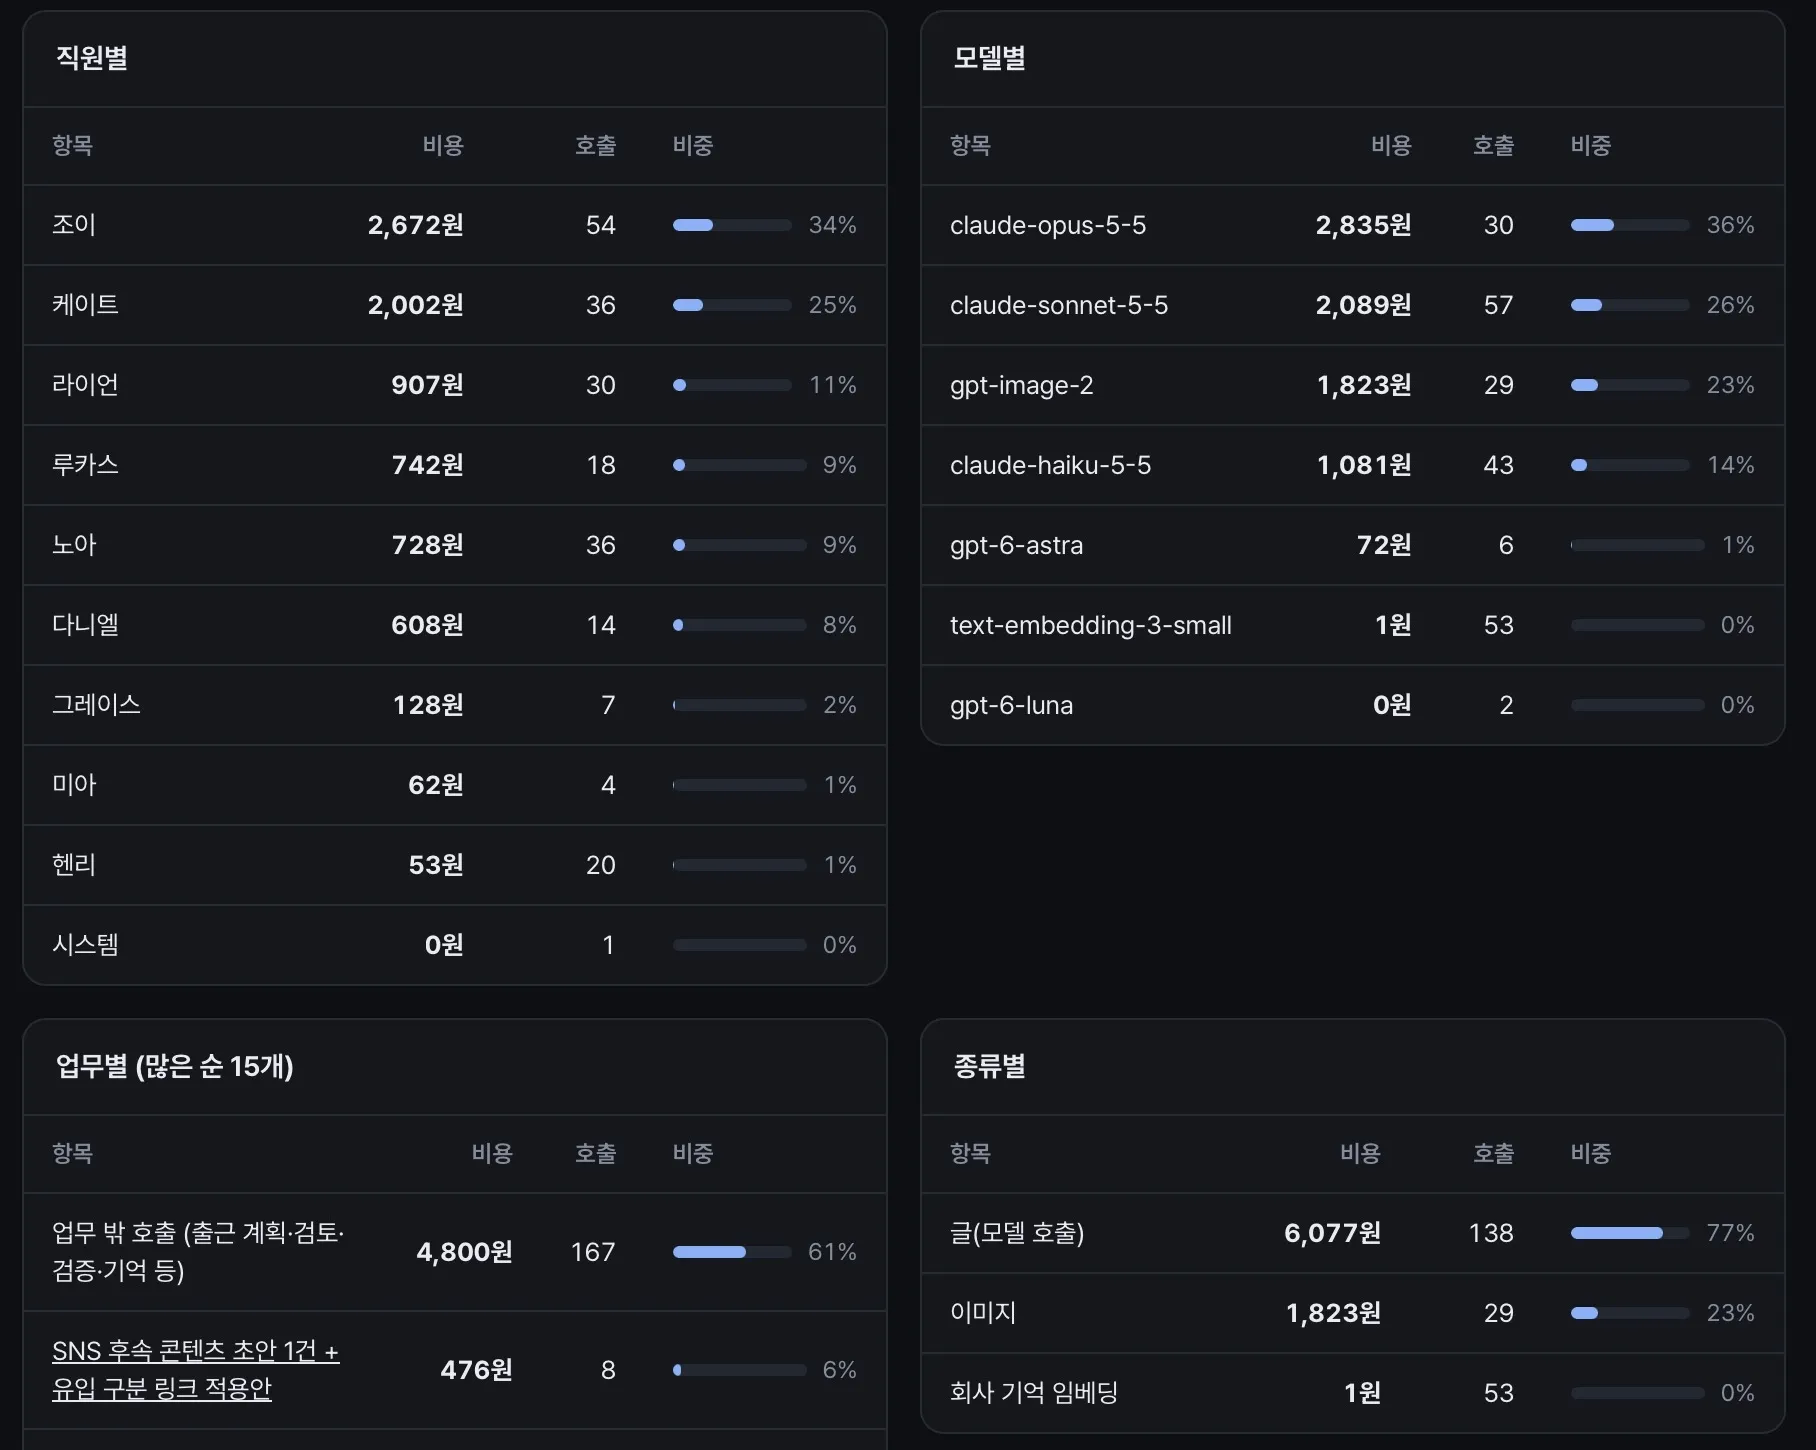Image resolution: width=1816 pixels, height=1450 pixels.
Task: Select the claude-opus-5-5 model row
Action: tap(1353, 225)
